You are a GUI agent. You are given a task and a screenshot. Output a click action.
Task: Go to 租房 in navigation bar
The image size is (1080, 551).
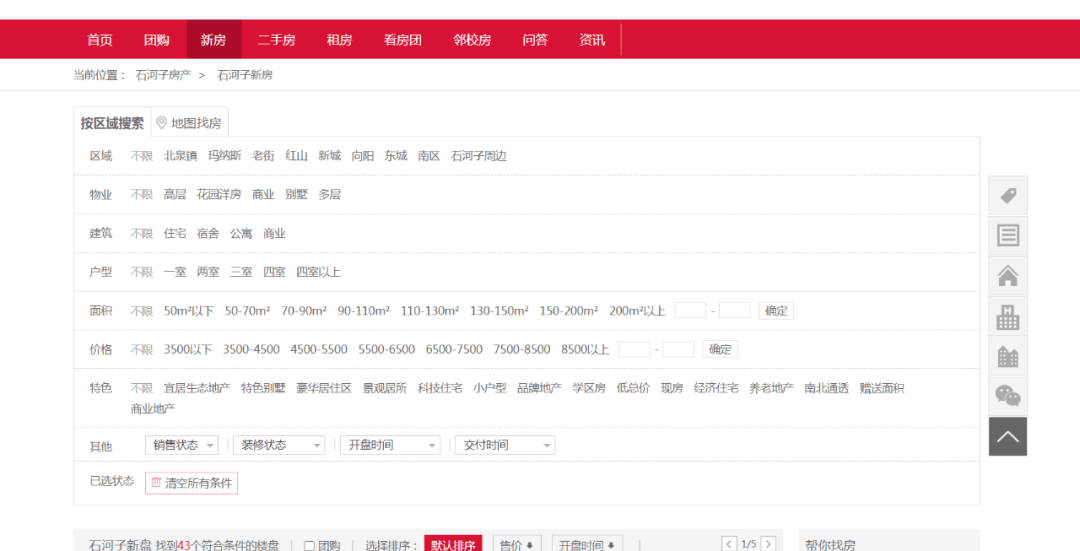[x=339, y=40]
